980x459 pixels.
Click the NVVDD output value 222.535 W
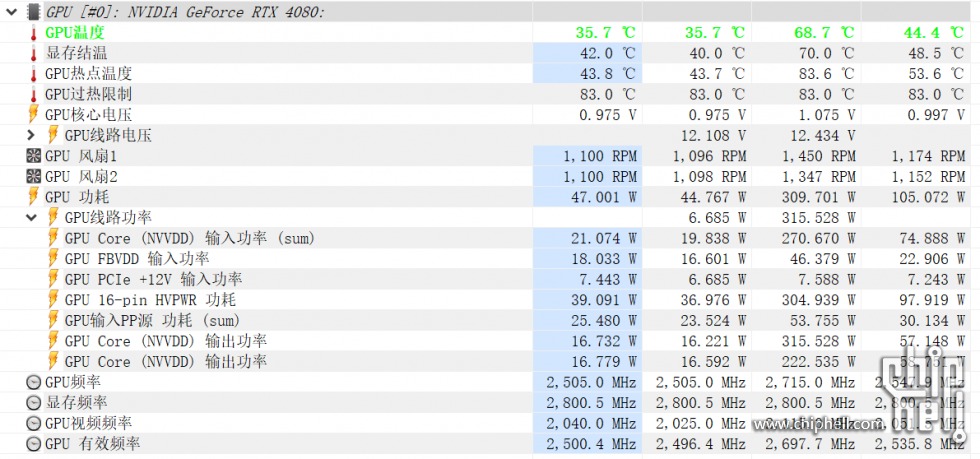coord(818,362)
